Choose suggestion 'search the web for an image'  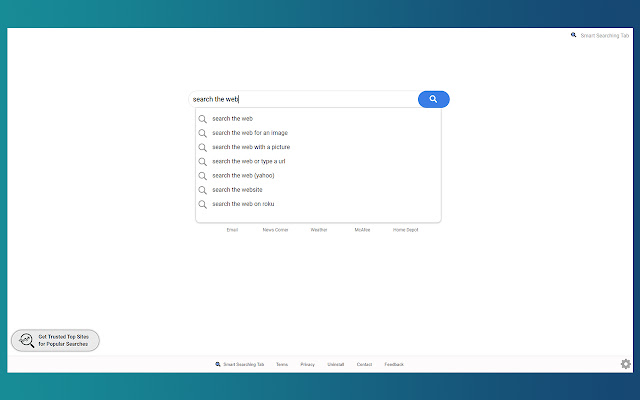tap(318, 133)
